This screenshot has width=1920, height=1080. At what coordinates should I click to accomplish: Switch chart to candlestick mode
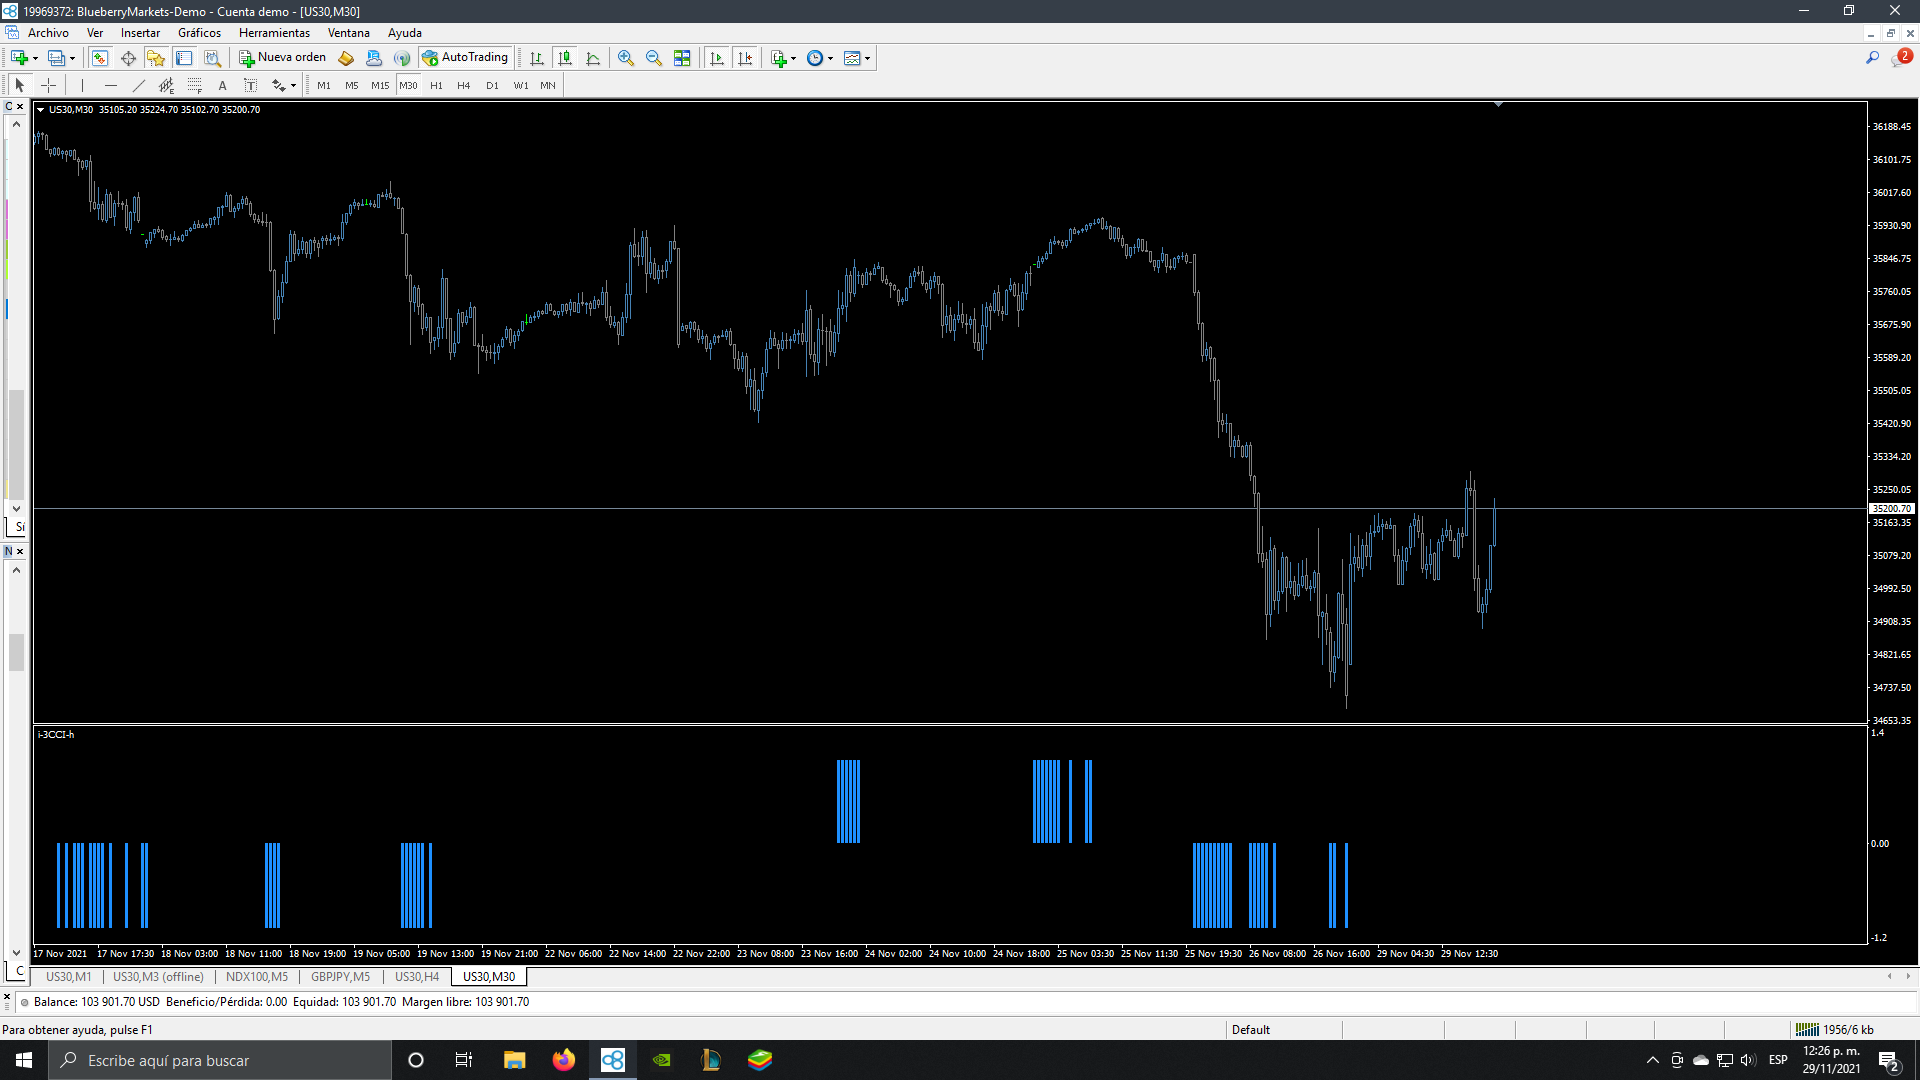pos(565,58)
